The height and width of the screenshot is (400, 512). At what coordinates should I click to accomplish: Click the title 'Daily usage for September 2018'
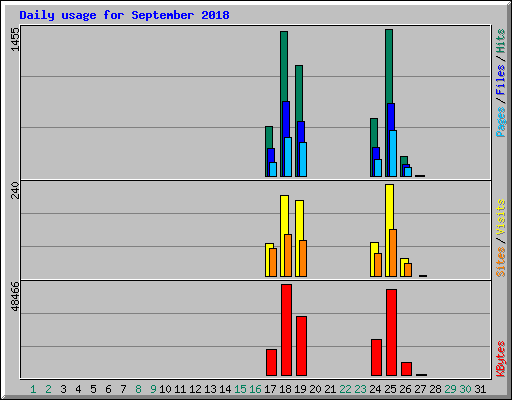124,15
